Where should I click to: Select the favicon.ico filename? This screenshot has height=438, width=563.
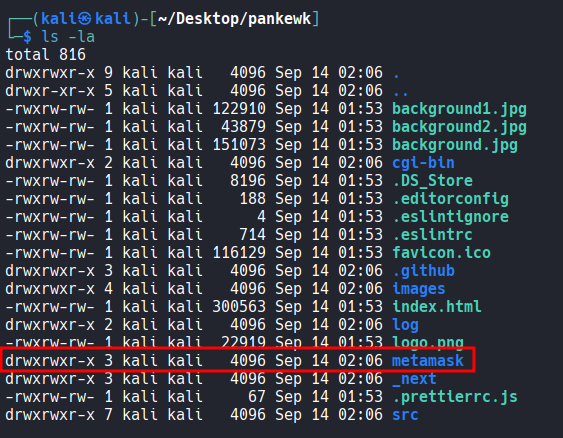click(441, 253)
